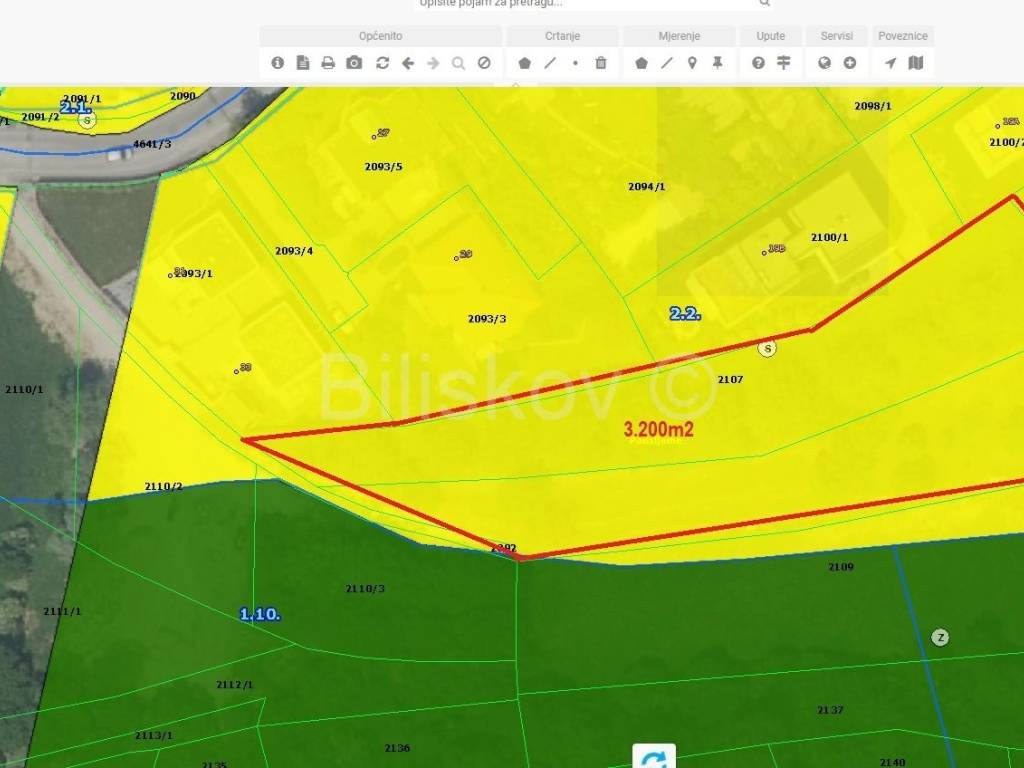Click the refresh arrows icon in Općenito

[382, 63]
